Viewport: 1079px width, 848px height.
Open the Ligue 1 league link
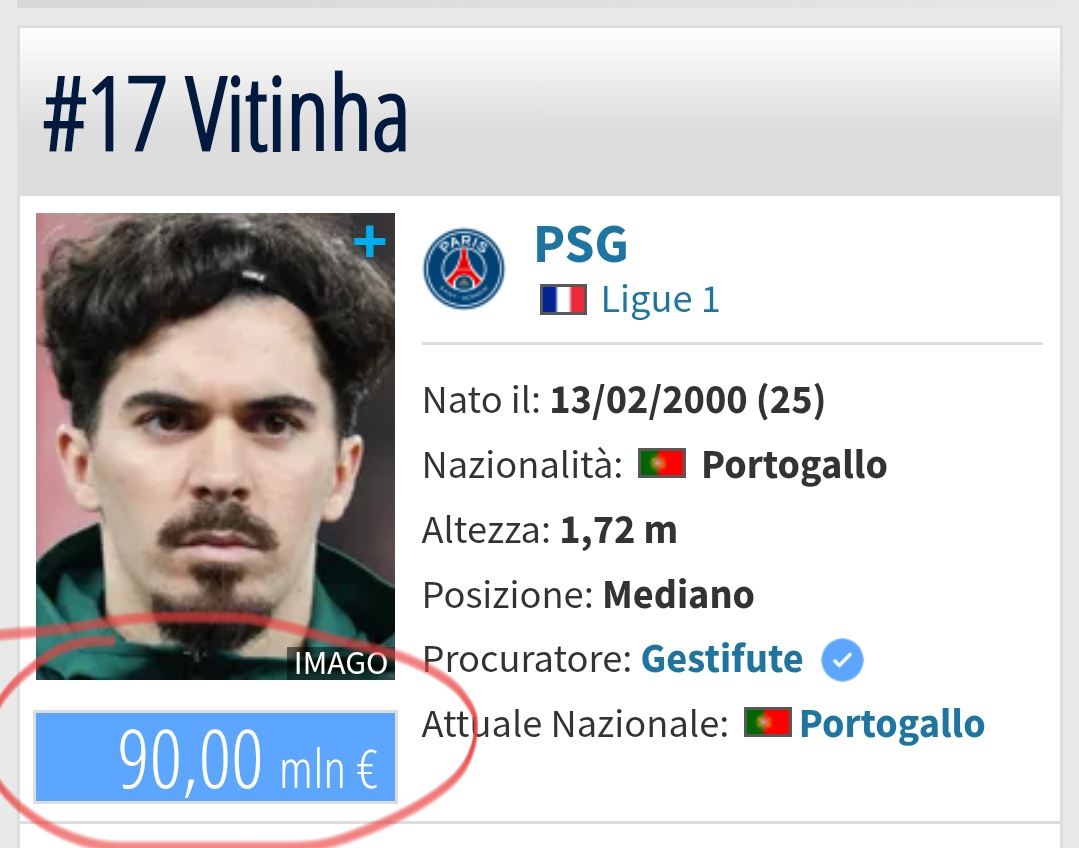click(x=660, y=300)
